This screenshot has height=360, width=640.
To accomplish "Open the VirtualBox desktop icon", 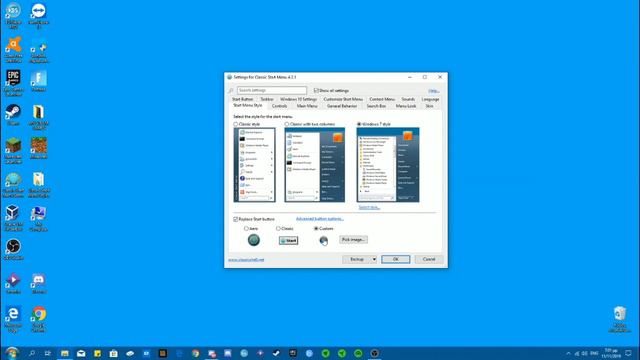I will [13, 218].
